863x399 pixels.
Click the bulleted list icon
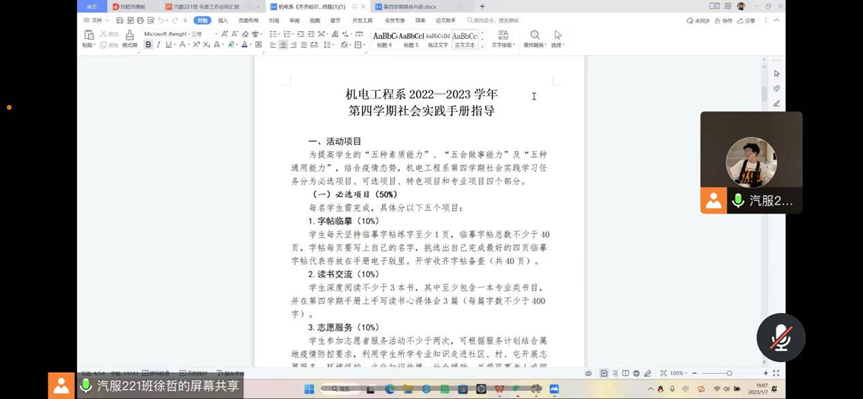tap(273, 34)
